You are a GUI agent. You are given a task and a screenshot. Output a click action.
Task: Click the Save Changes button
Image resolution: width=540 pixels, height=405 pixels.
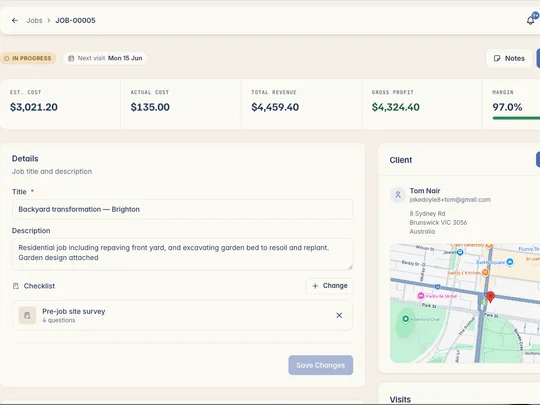321,365
